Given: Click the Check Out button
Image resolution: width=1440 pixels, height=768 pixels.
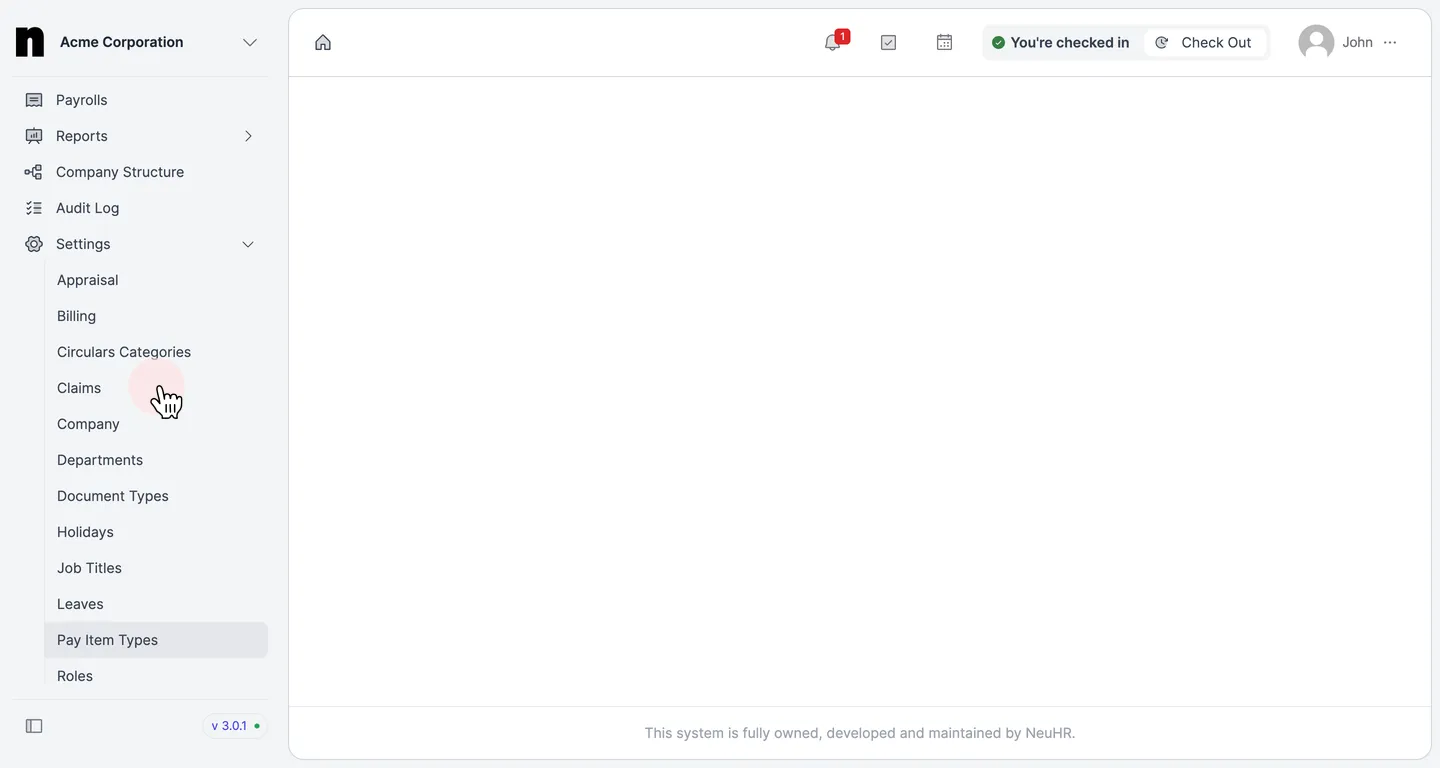Looking at the screenshot, I should tap(1204, 42).
